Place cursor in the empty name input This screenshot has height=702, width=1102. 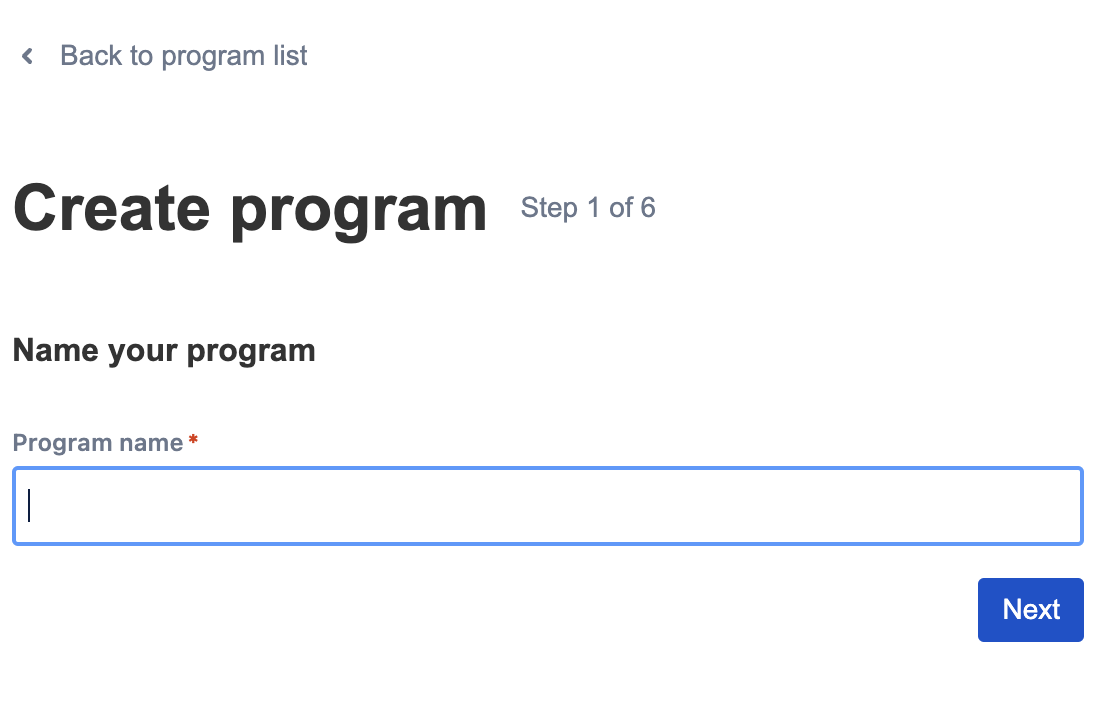coord(547,506)
